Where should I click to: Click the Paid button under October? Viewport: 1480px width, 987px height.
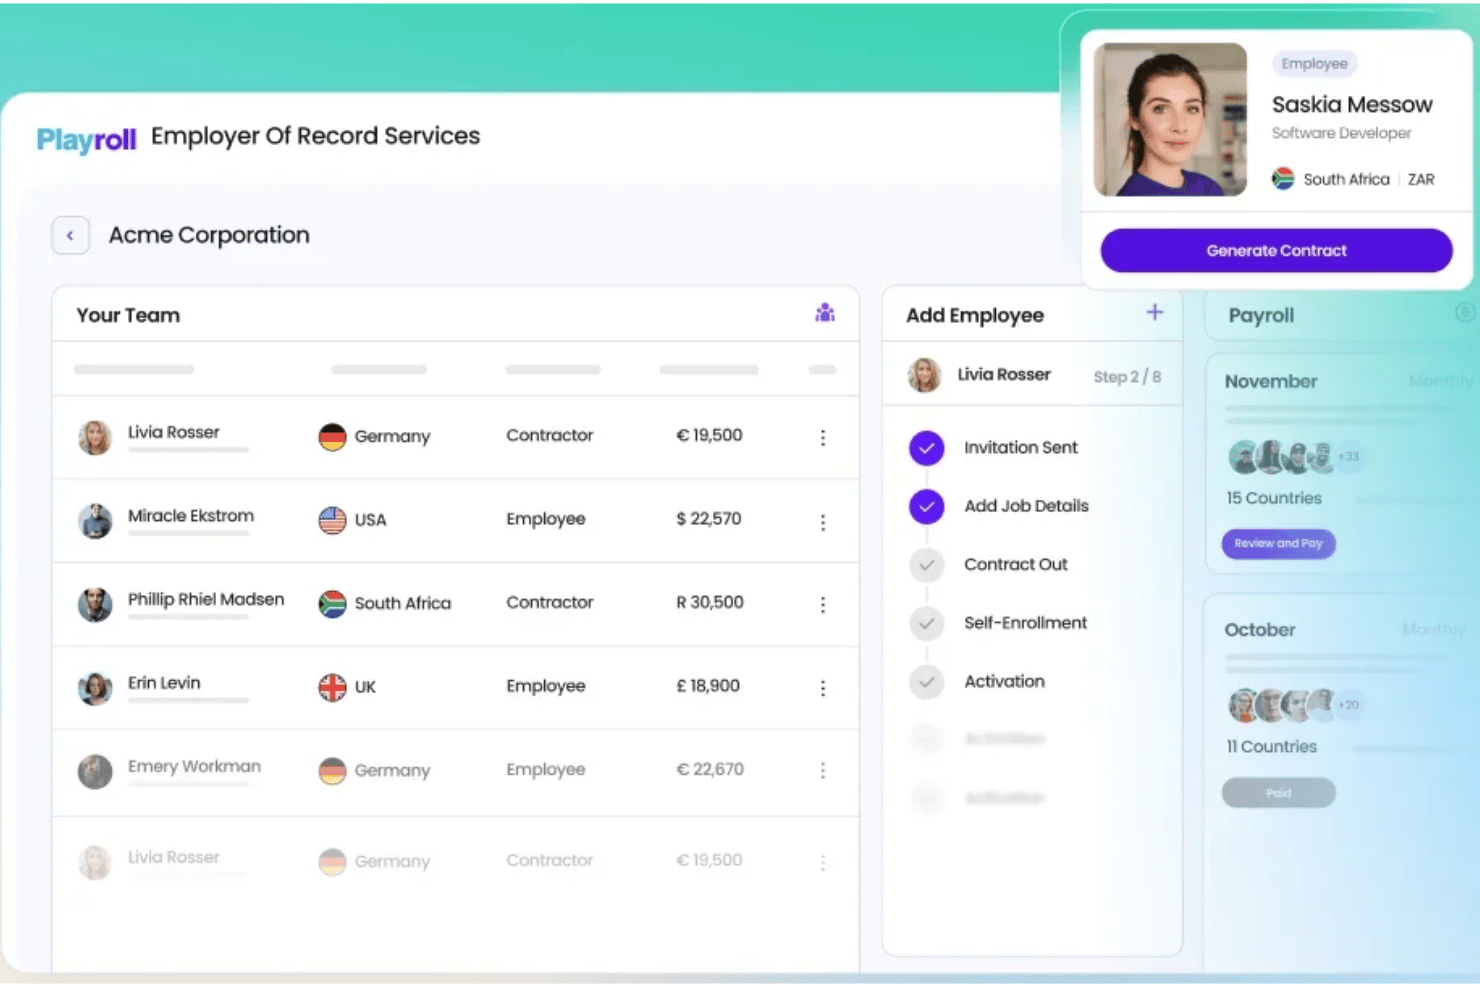pos(1278,793)
